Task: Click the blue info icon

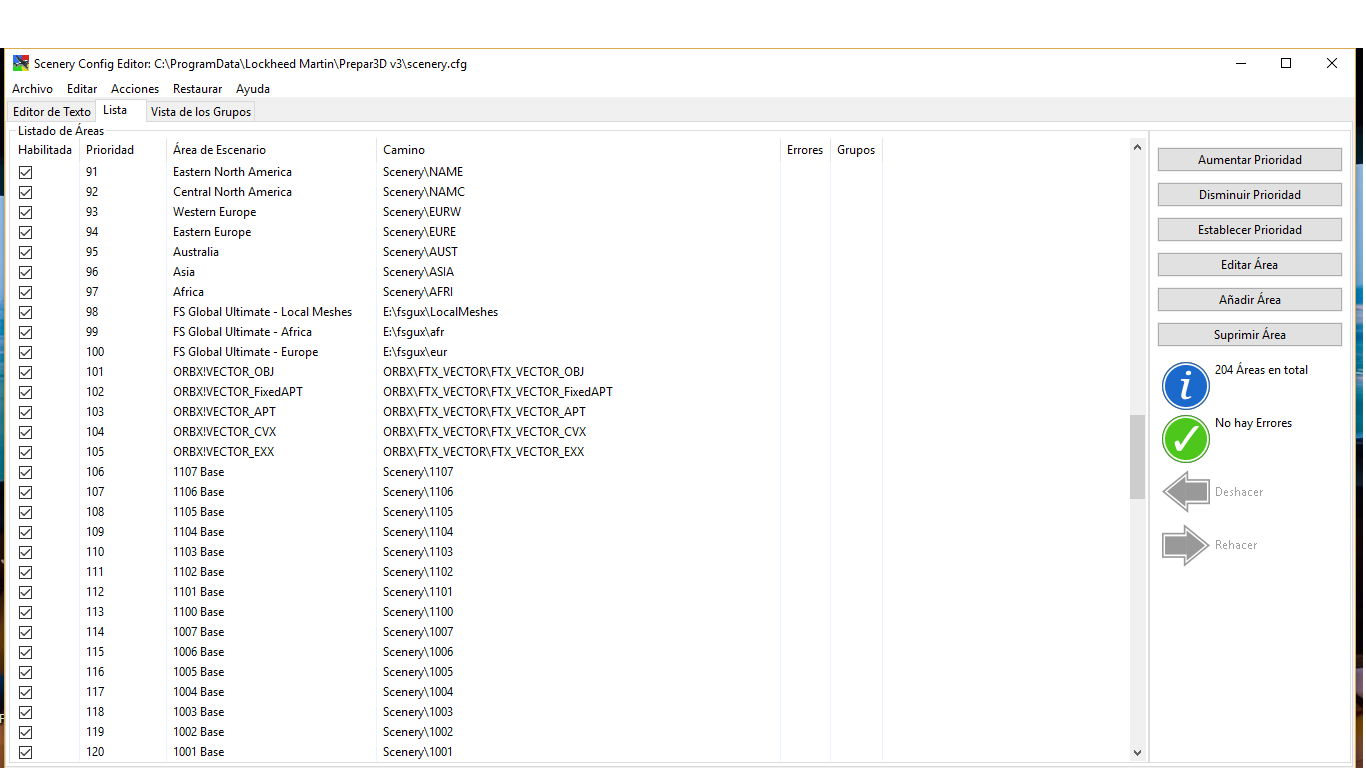Action: (x=1186, y=386)
